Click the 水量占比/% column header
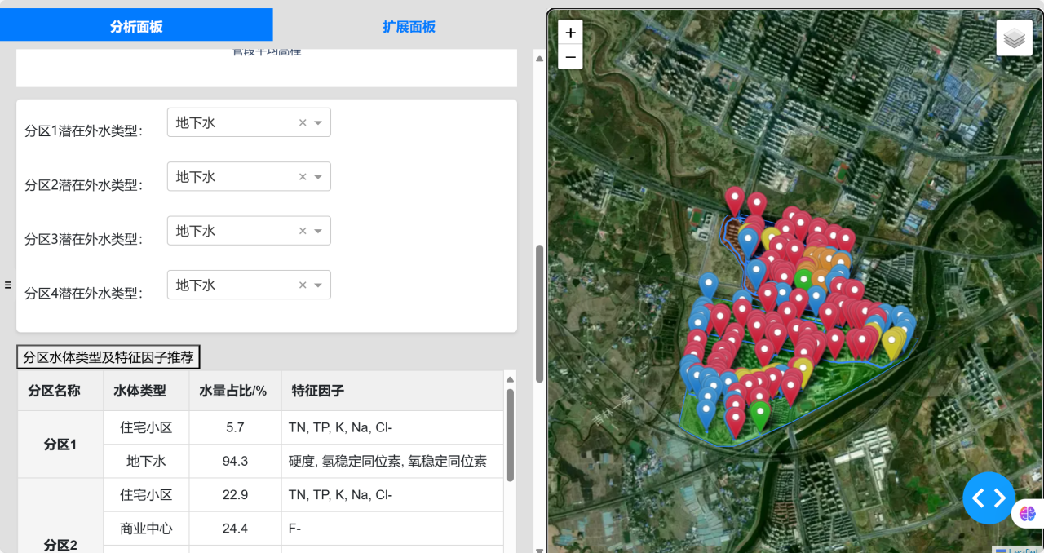The image size is (1044, 553). (x=235, y=391)
